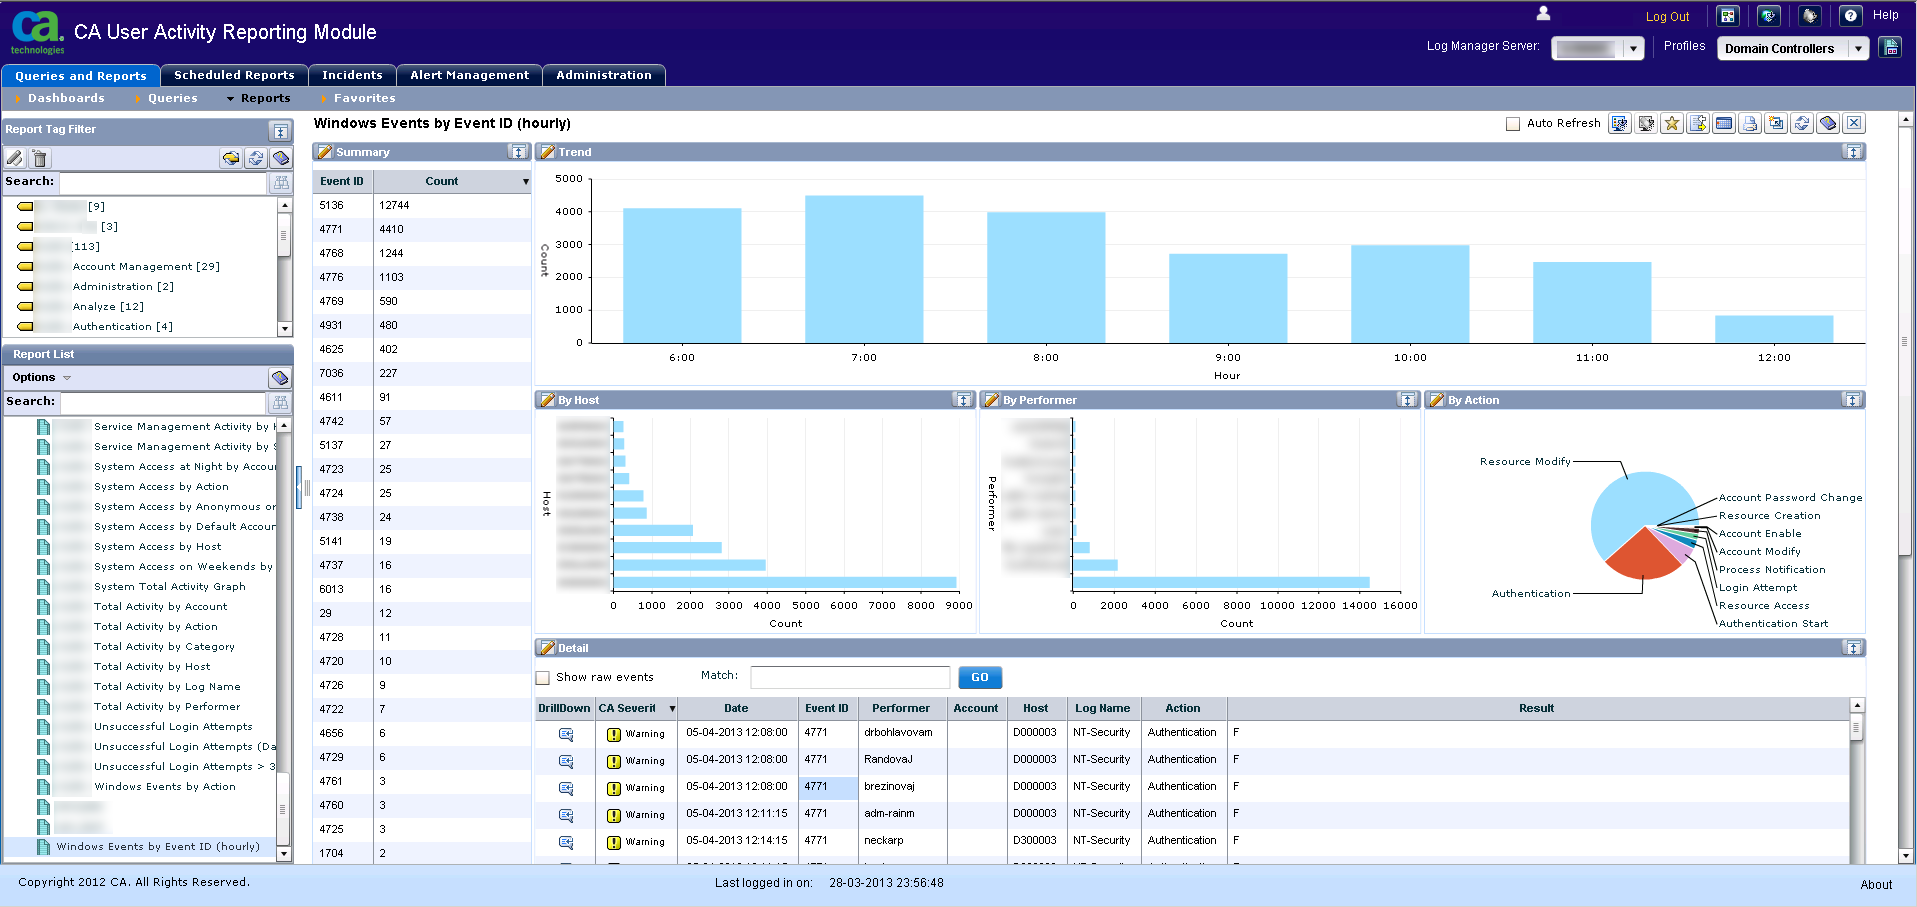Close the report with the X icon
The width and height of the screenshot is (1917, 907).
click(x=1854, y=123)
